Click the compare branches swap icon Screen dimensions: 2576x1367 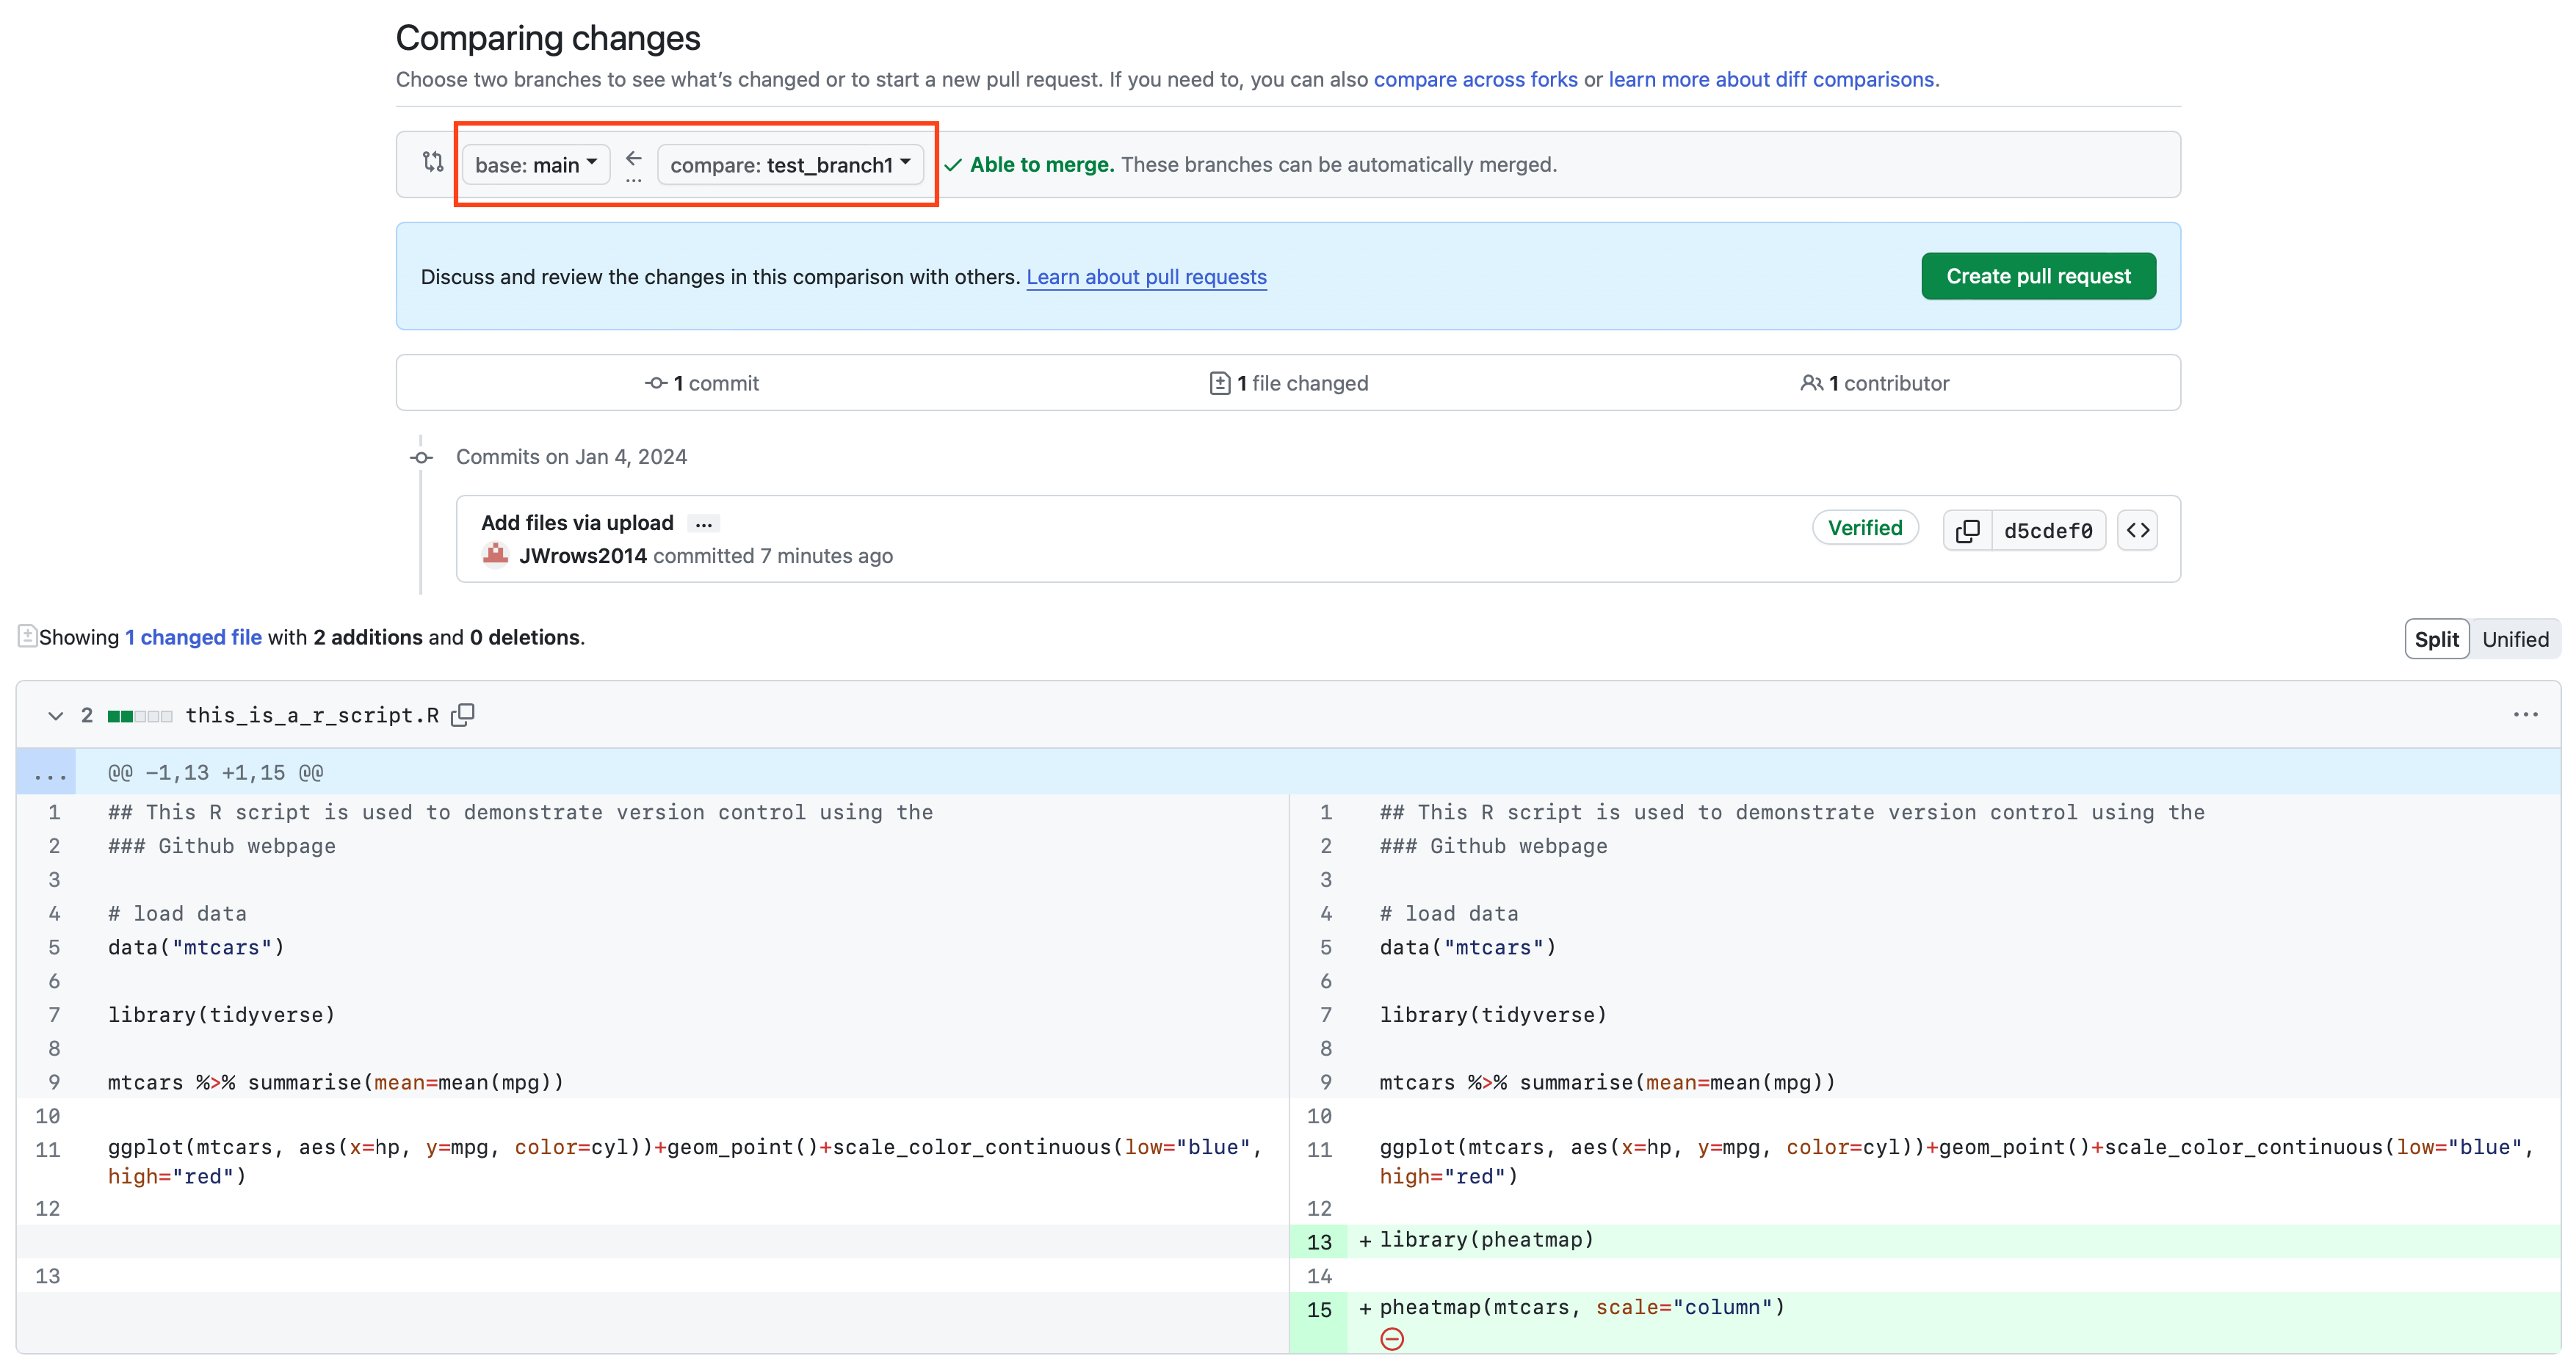432,162
